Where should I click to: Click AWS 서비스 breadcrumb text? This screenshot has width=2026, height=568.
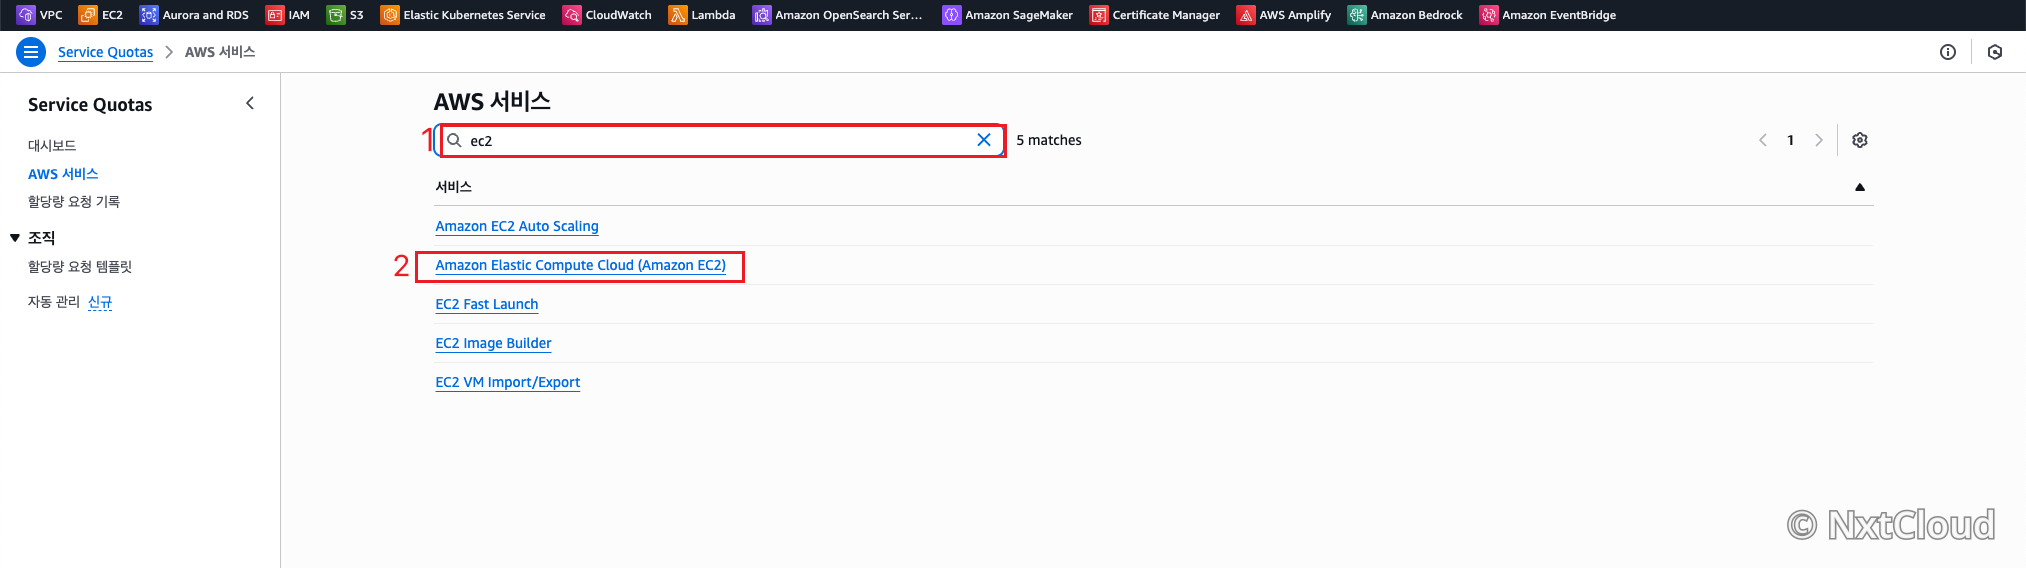click(220, 52)
